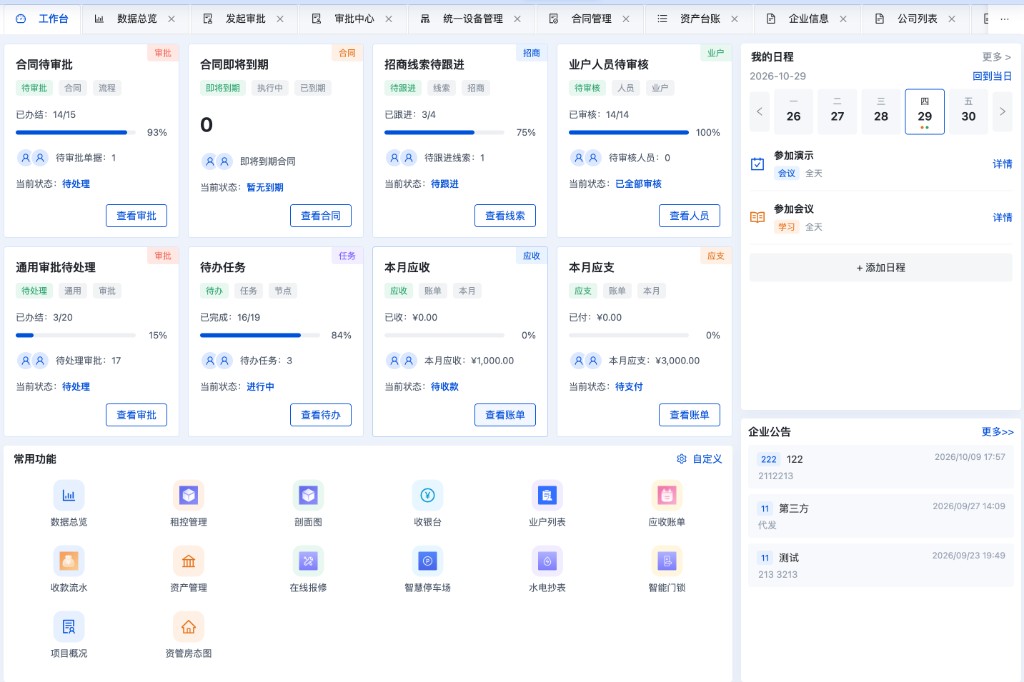
Task: Click 查看审批 in 合同待审批 card
Action: click(136, 216)
